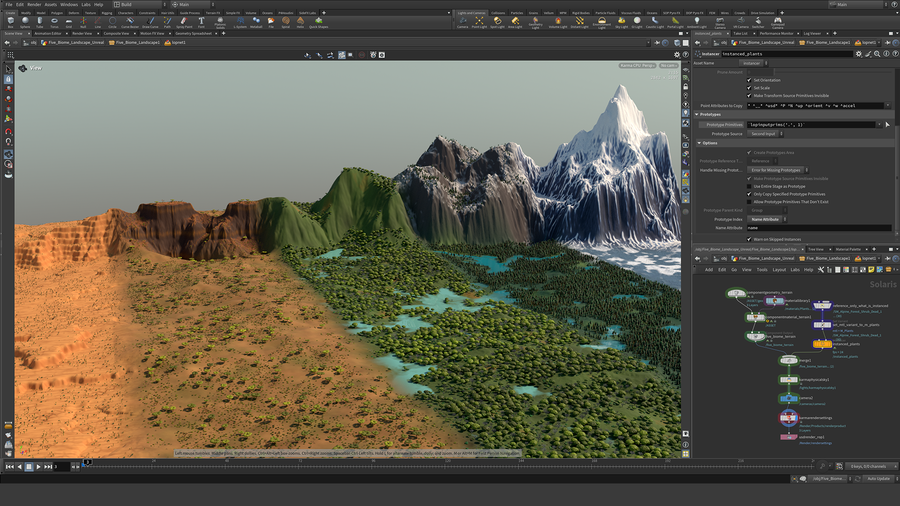Select the Grid shelf tool
900x506 pixels.
tap(69, 22)
